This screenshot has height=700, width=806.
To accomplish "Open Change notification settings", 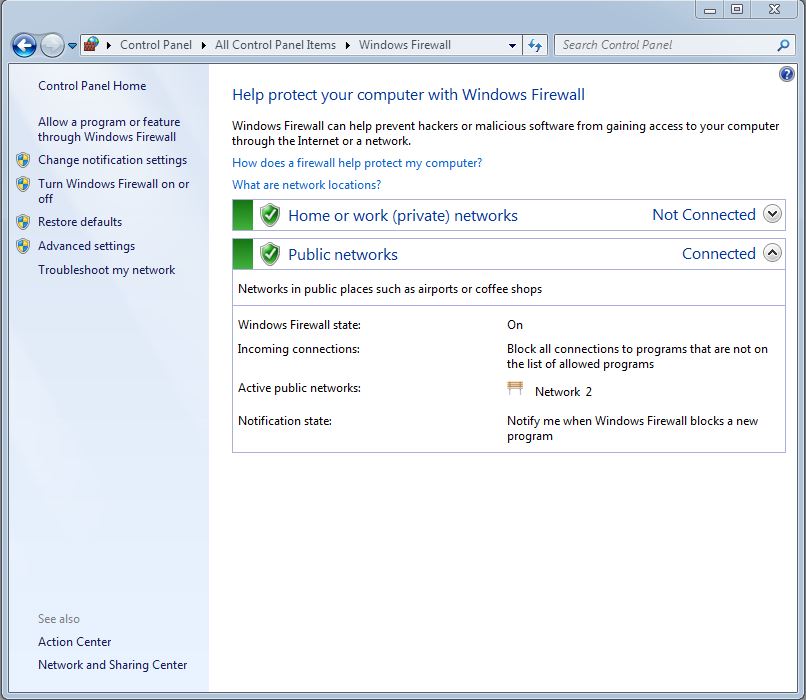I will (x=113, y=160).
